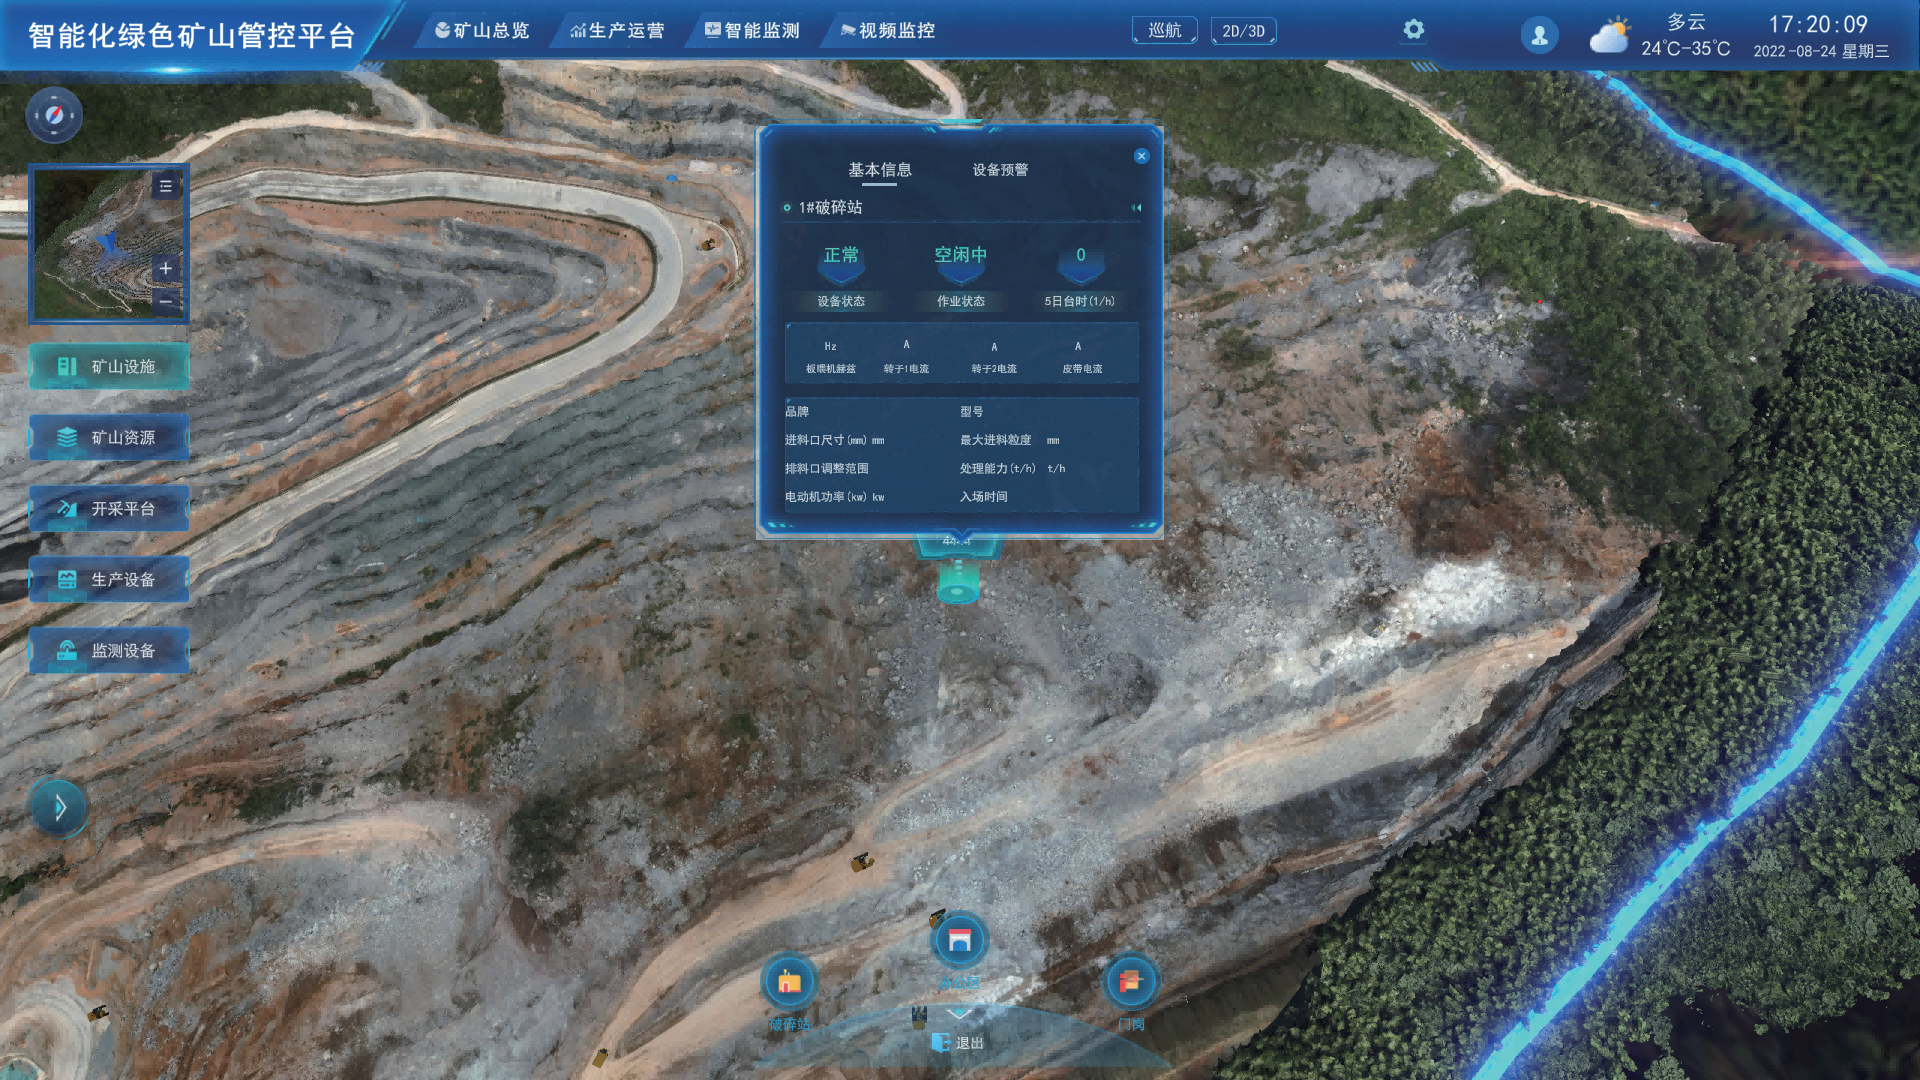The height and width of the screenshot is (1080, 1920).
Task: Click the compass navigation icon
Action: 54,115
